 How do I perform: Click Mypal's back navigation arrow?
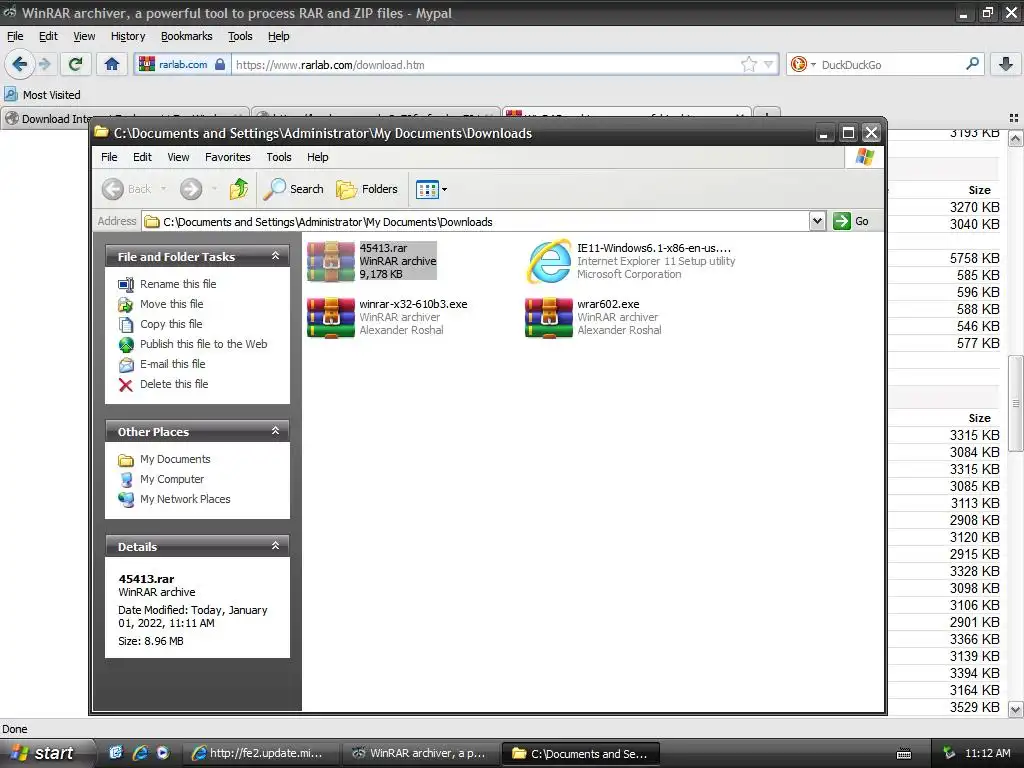click(x=19, y=64)
